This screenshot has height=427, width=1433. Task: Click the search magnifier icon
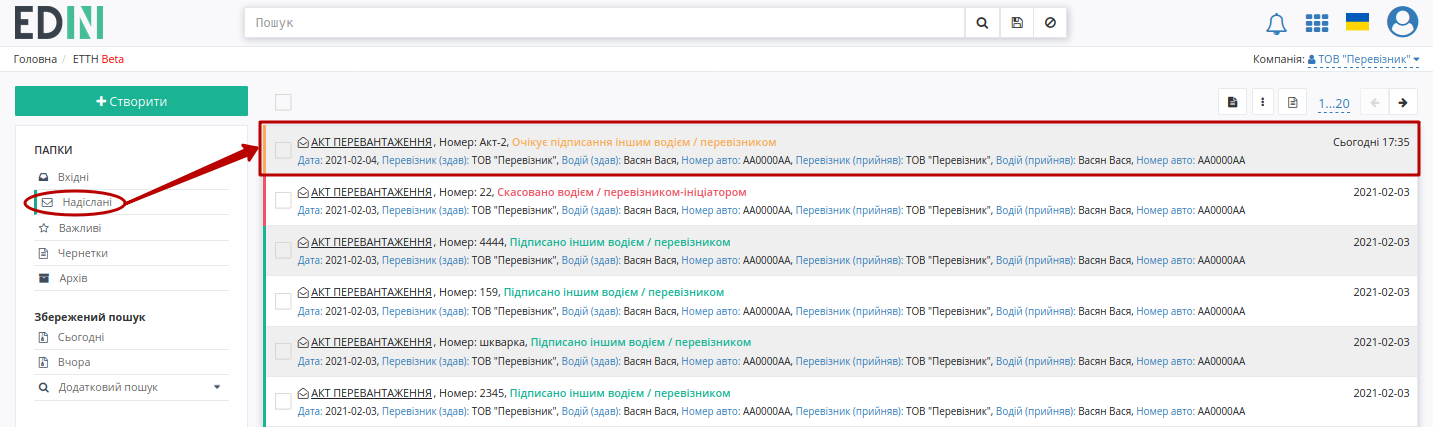[x=982, y=22]
